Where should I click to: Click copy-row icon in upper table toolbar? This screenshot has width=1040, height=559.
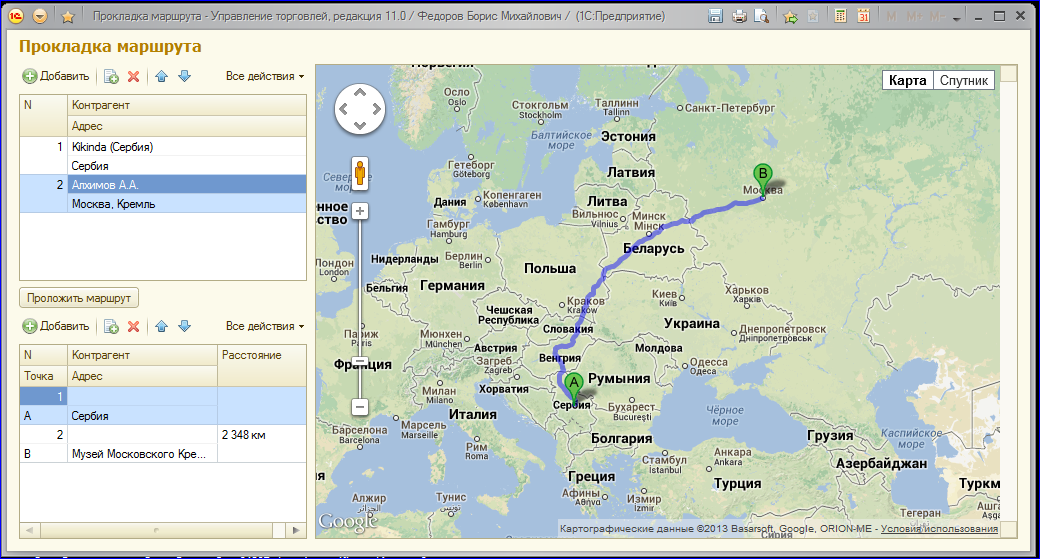click(x=111, y=76)
